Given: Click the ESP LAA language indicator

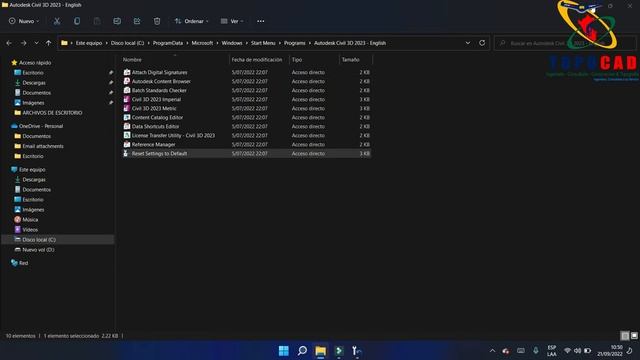Looking at the screenshot, I should tap(552, 351).
